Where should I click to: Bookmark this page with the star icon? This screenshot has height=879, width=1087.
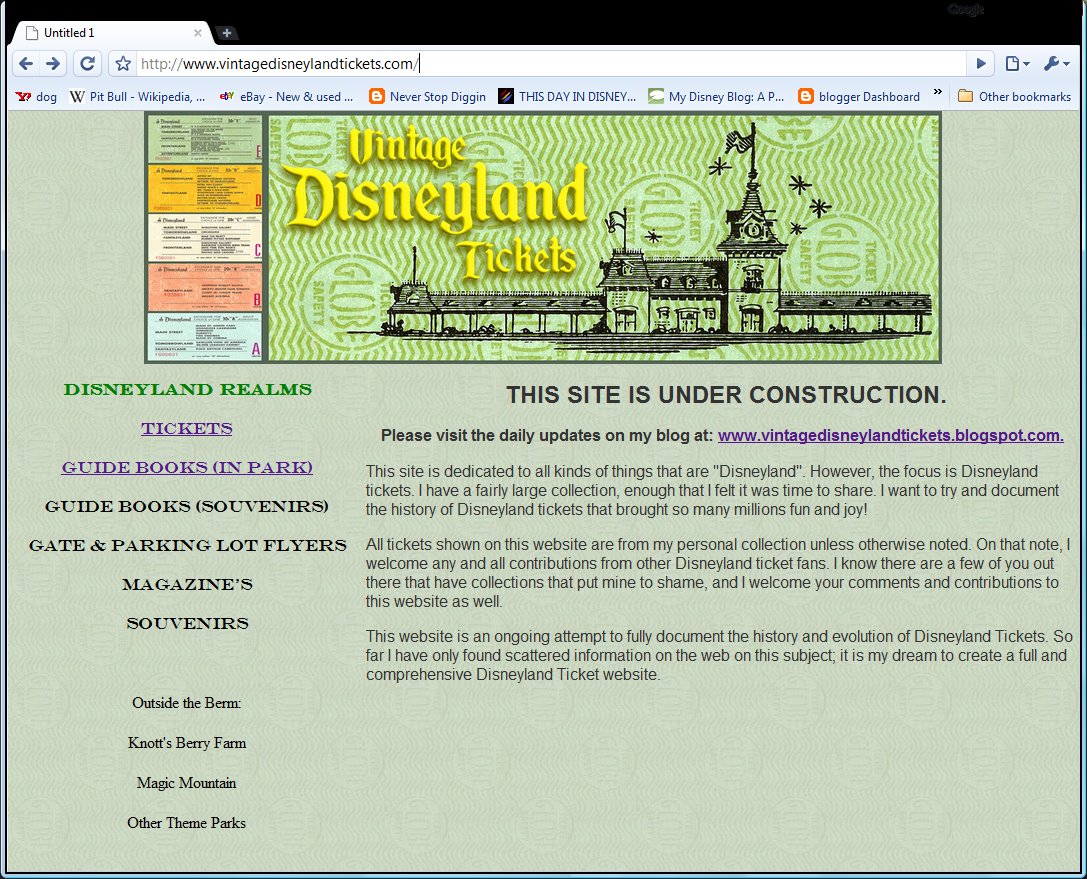coord(123,64)
